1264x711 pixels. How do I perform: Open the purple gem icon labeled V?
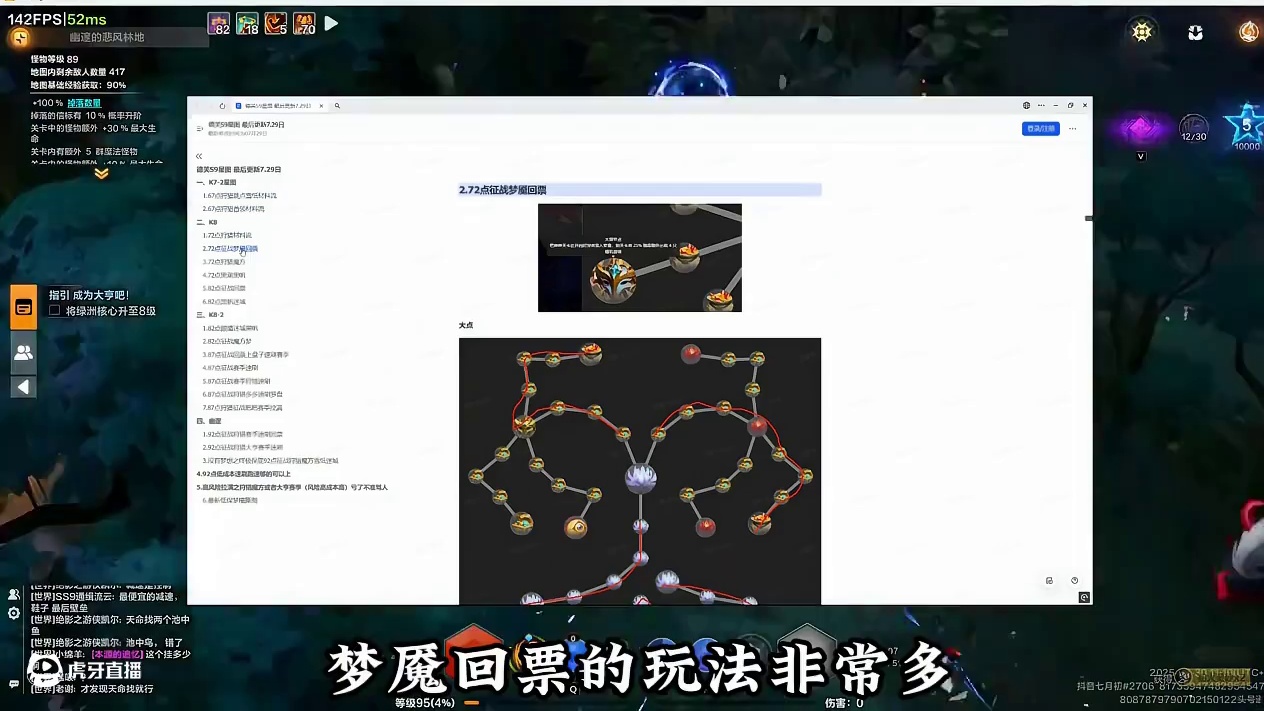[1139, 130]
